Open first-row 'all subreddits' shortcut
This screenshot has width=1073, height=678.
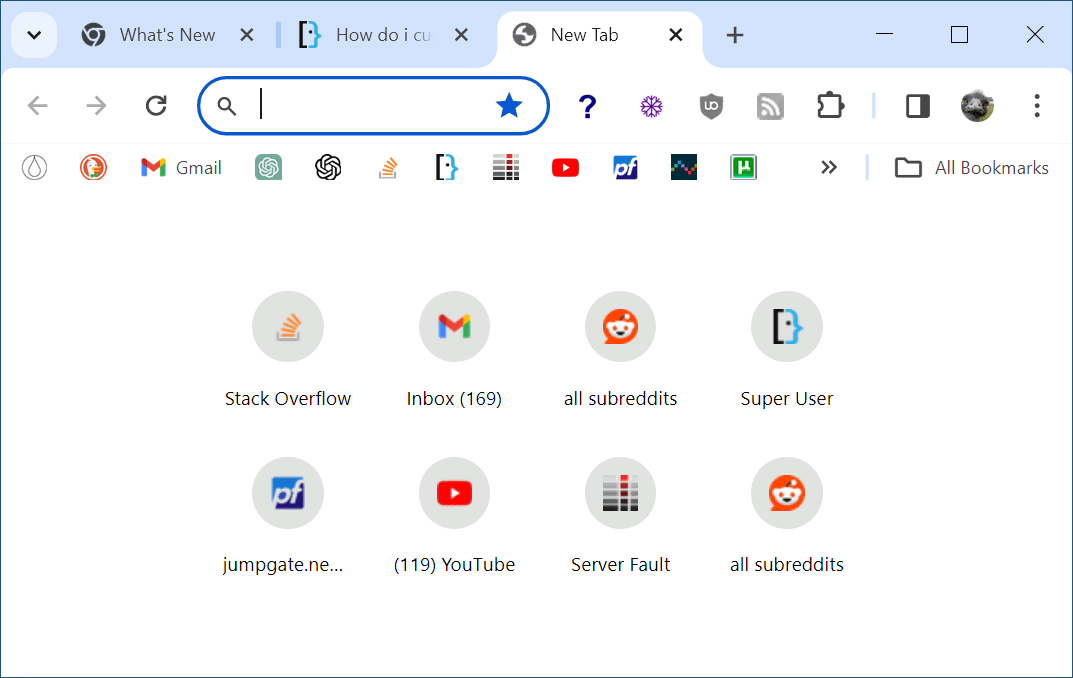point(621,350)
